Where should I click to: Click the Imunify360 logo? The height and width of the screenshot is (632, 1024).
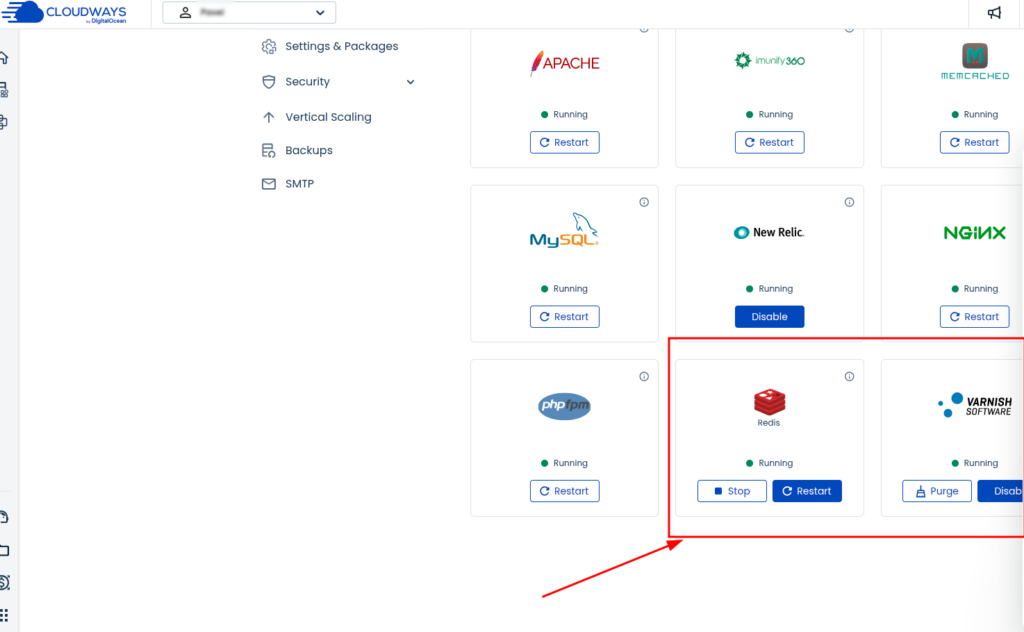click(x=769, y=61)
